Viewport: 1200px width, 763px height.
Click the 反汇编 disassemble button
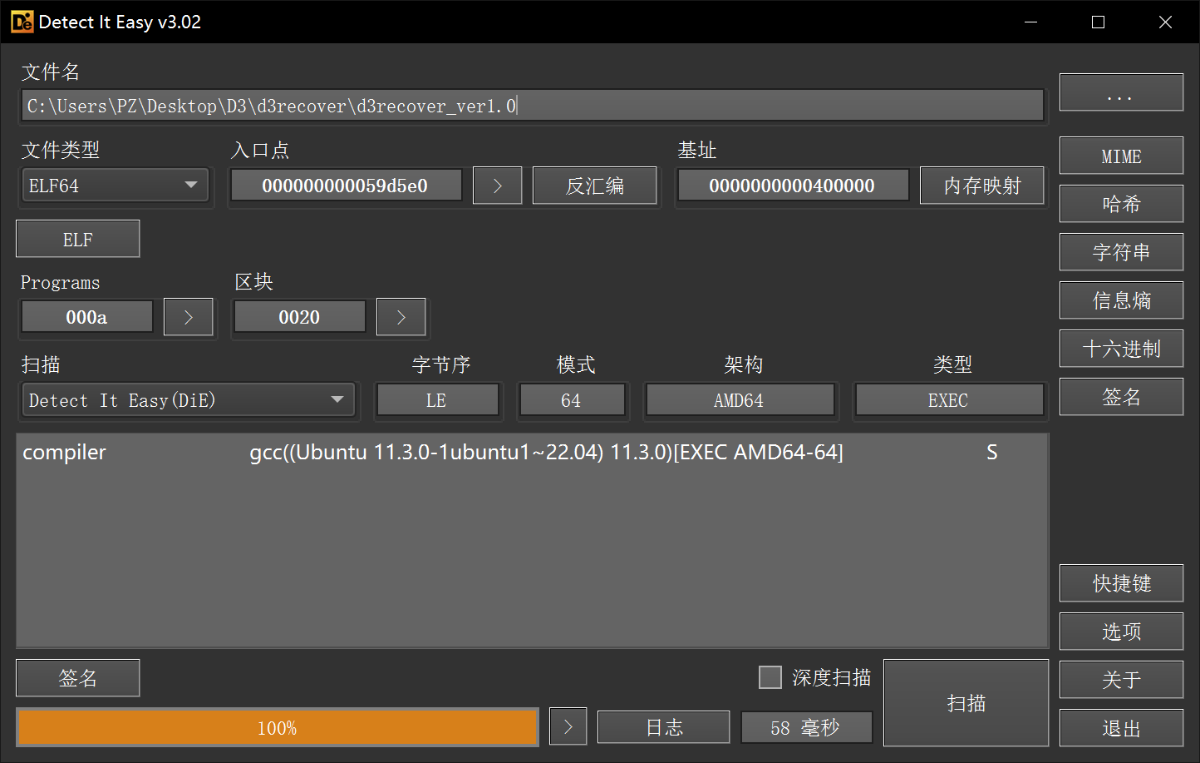tap(595, 186)
